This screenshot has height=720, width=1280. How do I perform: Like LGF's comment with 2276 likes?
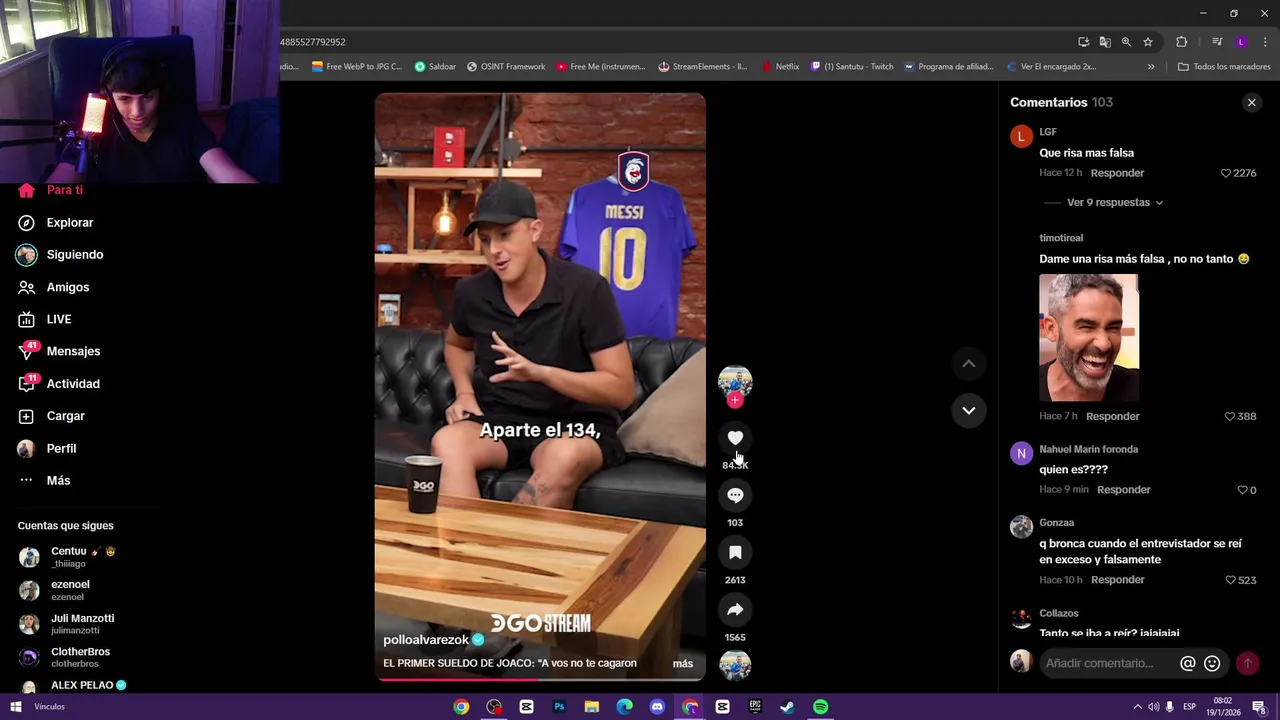point(1226,173)
